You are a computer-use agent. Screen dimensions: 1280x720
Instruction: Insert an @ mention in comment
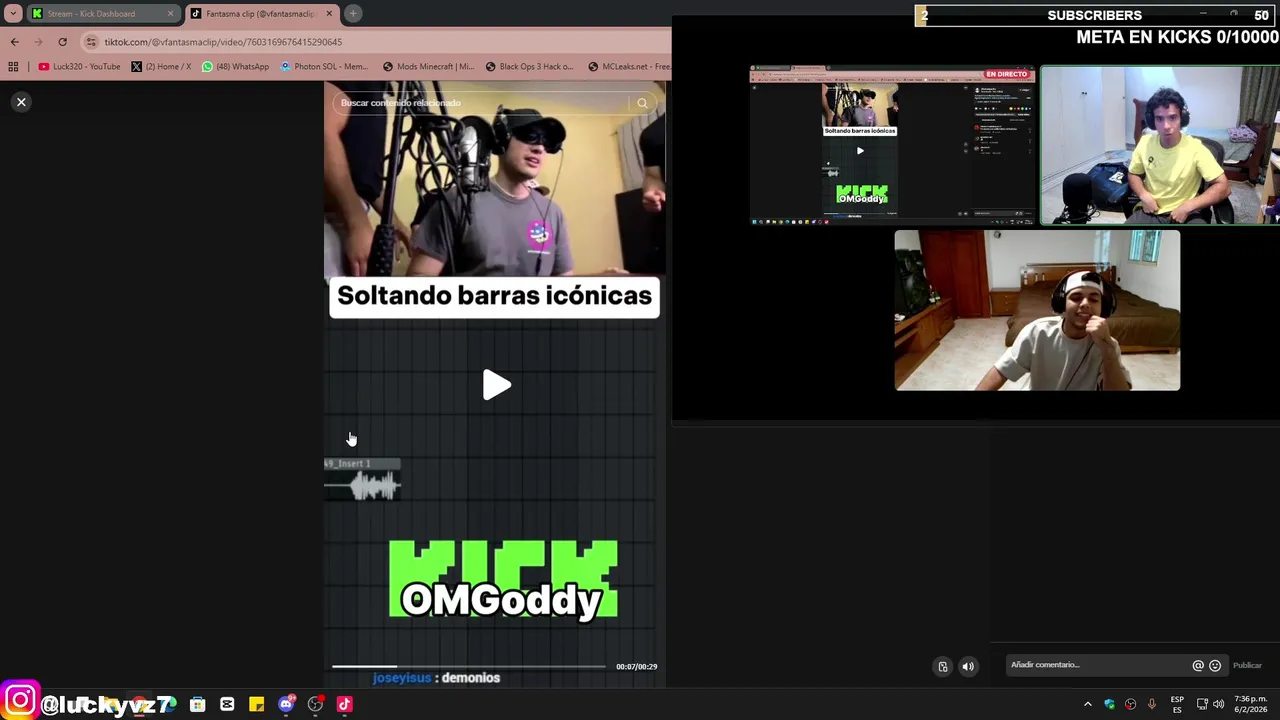(x=1197, y=666)
